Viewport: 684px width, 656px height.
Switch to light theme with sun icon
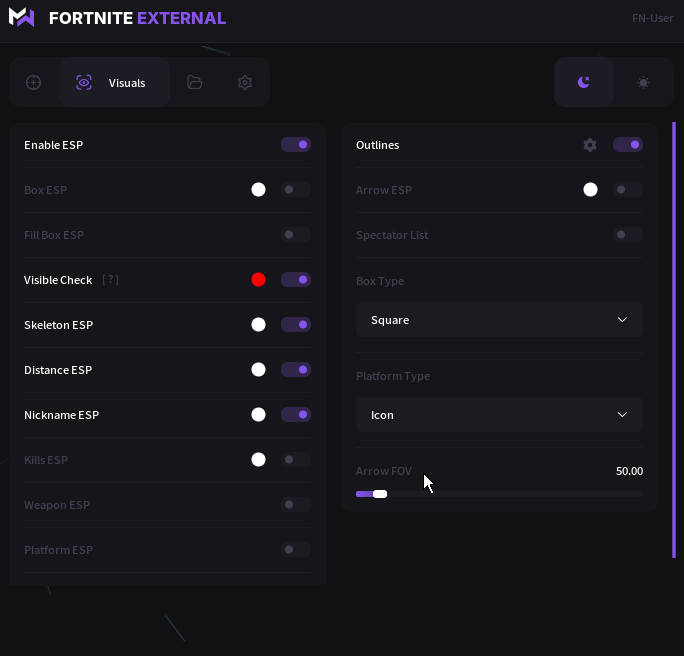(x=643, y=82)
